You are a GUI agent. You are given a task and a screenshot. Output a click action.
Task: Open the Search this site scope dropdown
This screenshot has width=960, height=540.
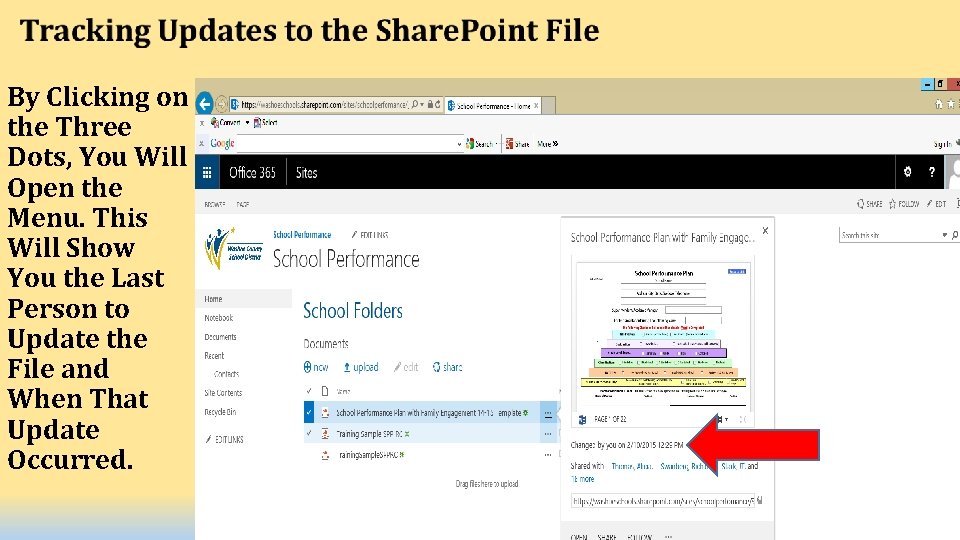tap(945, 235)
